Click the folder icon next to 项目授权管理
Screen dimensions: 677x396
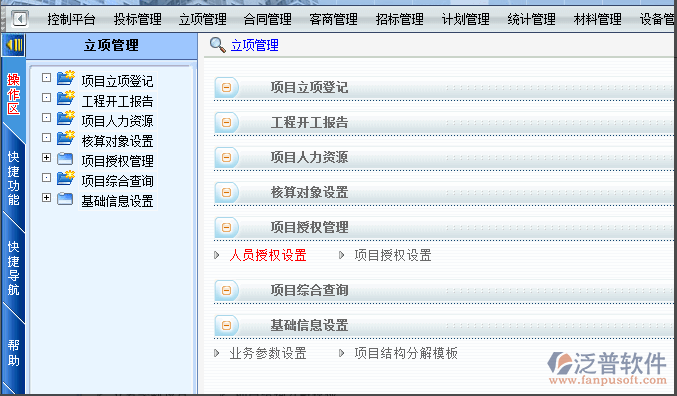[65, 158]
